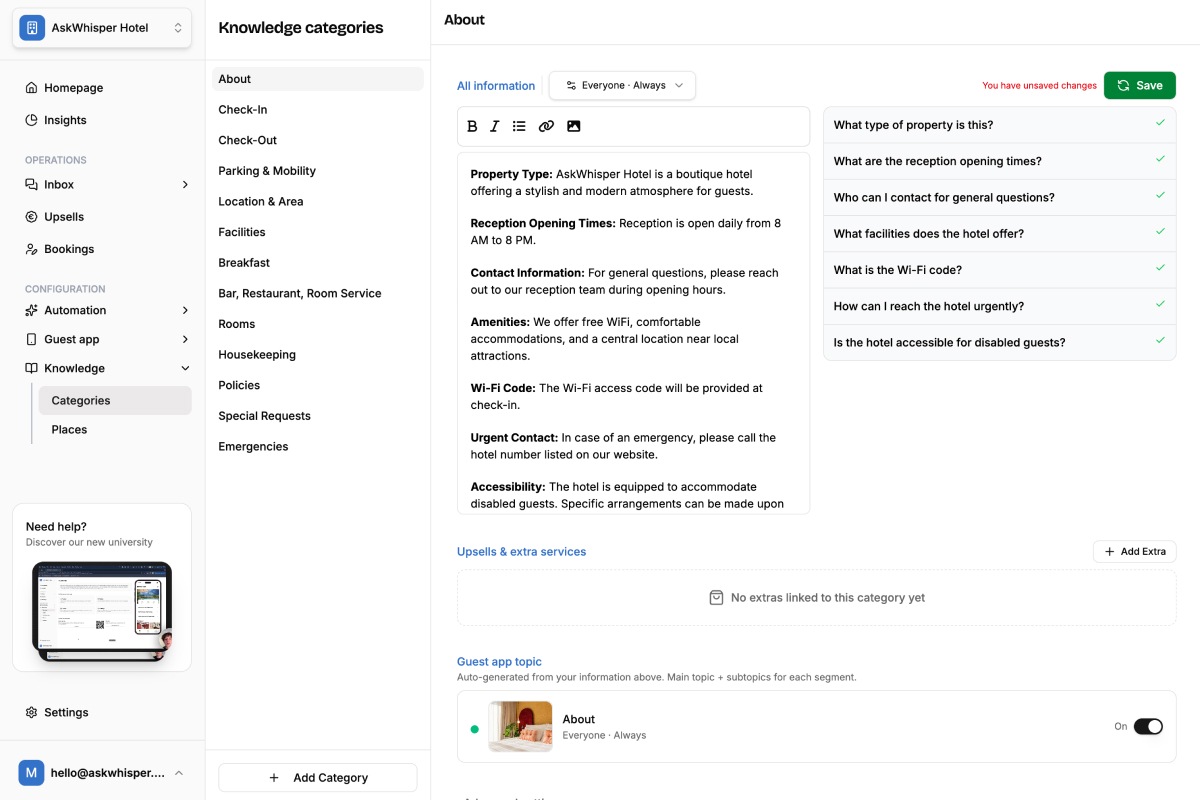Open Insights from the sidebar icon

tap(32, 120)
